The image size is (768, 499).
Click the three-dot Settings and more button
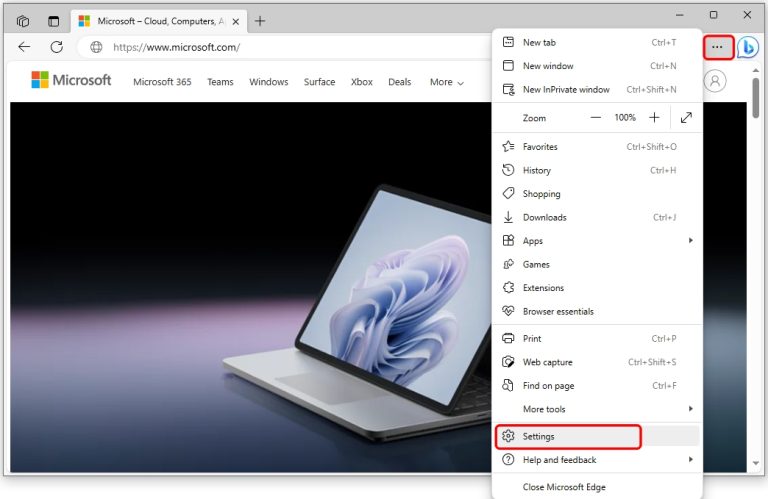717,47
